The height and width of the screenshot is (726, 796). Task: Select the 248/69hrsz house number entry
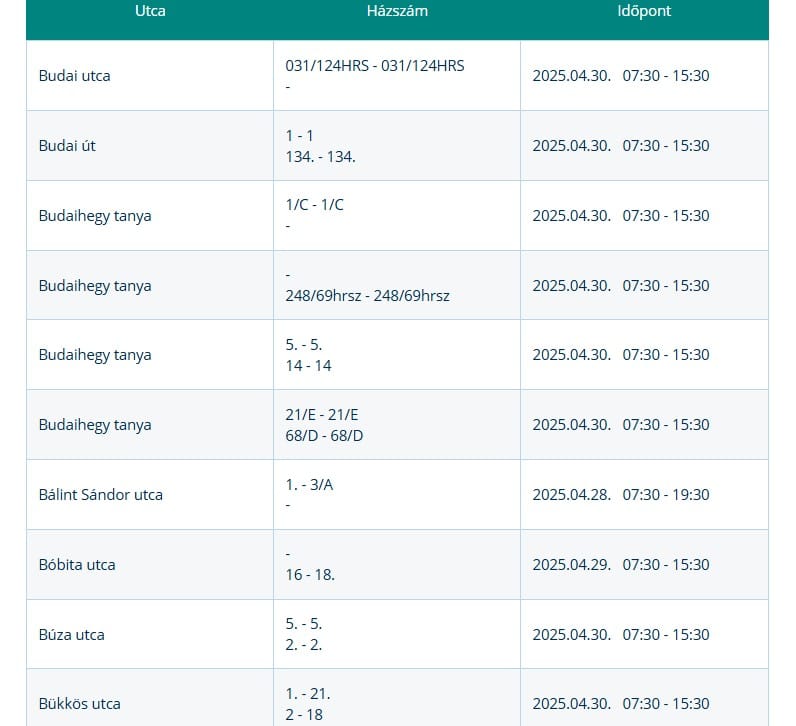tap(367, 296)
